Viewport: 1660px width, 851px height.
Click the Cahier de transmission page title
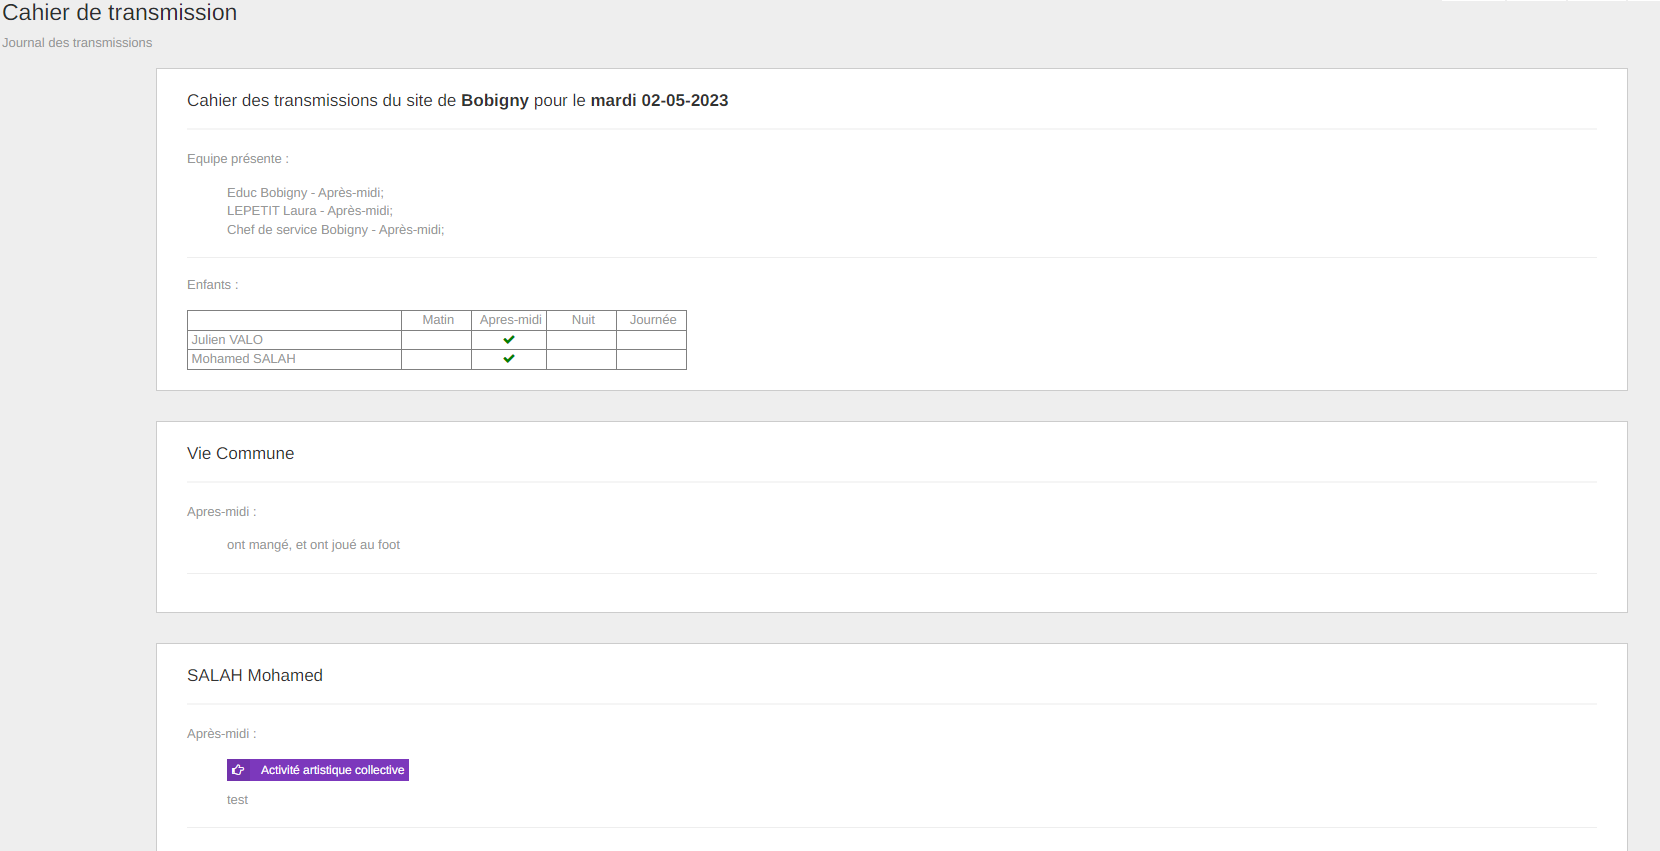point(120,13)
